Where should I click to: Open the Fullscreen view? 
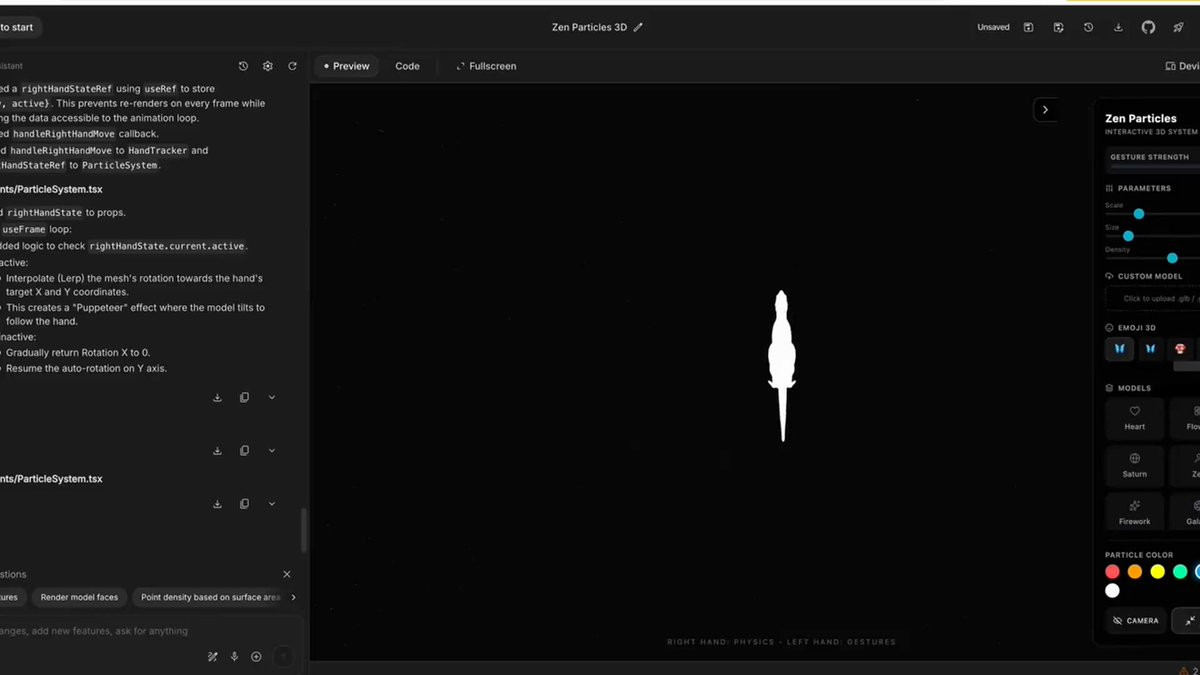486,66
